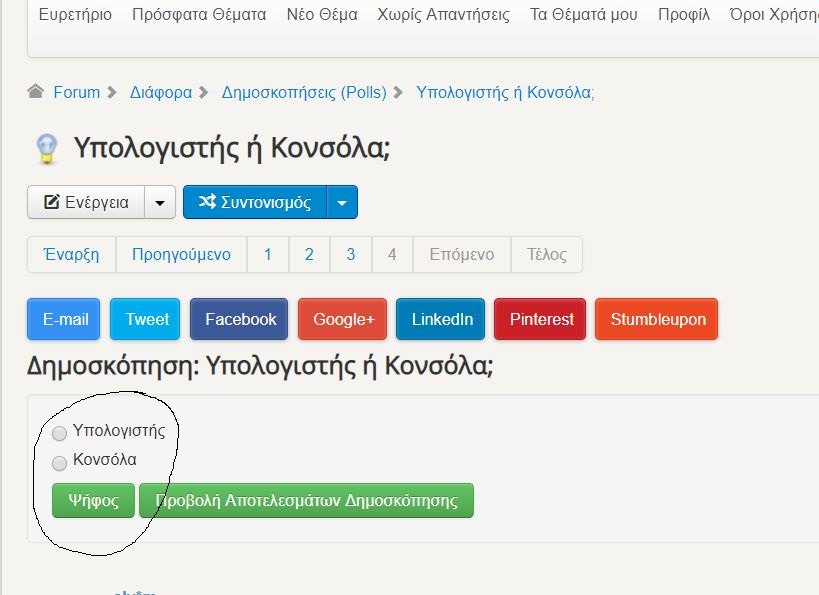Share topic on Pinterest
The width and height of the screenshot is (819, 595).
point(541,320)
